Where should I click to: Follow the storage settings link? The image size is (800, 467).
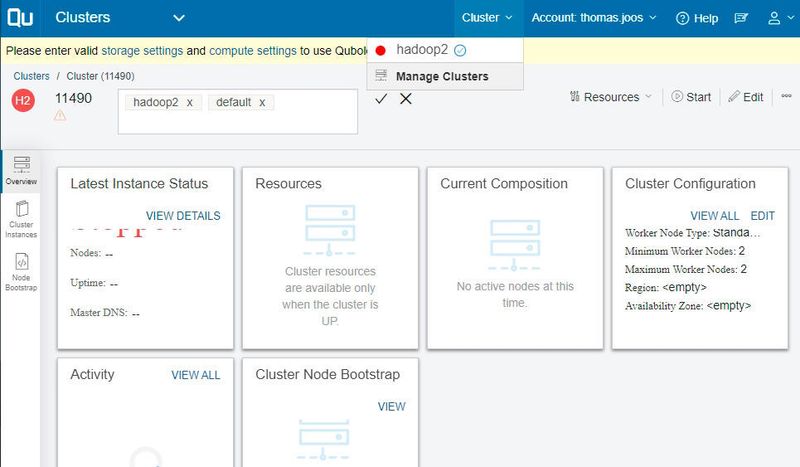pos(142,51)
